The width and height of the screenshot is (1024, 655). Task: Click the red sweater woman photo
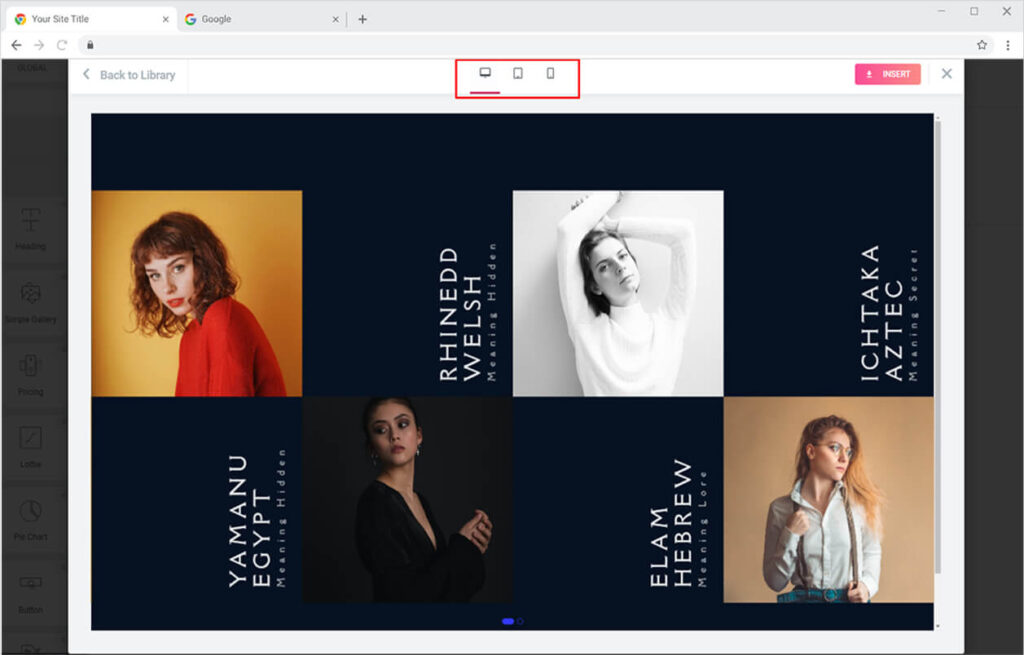[197, 293]
